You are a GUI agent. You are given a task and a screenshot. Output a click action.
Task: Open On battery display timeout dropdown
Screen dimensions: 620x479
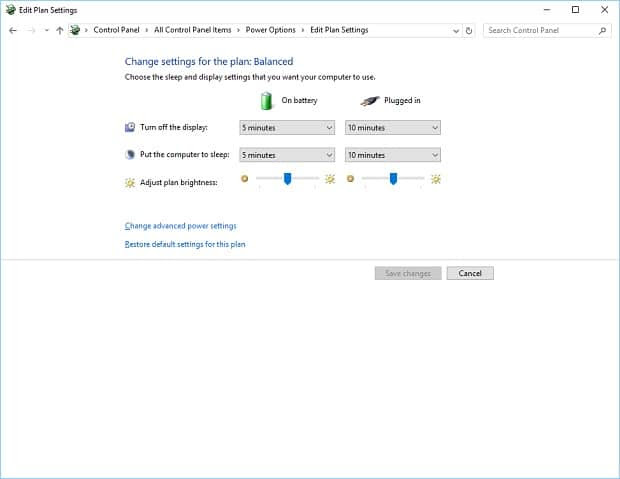point(287,128)
